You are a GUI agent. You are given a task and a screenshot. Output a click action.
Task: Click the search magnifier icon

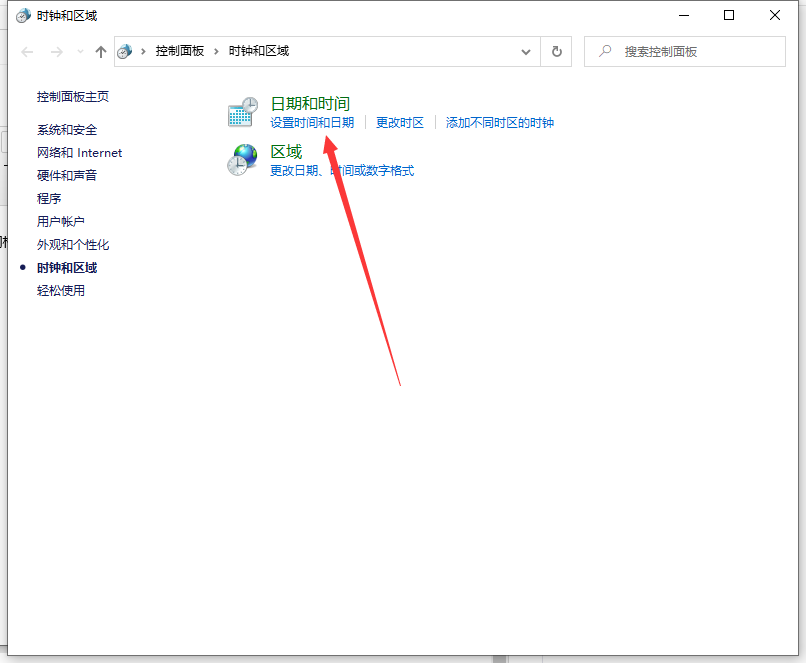point(605,51)
